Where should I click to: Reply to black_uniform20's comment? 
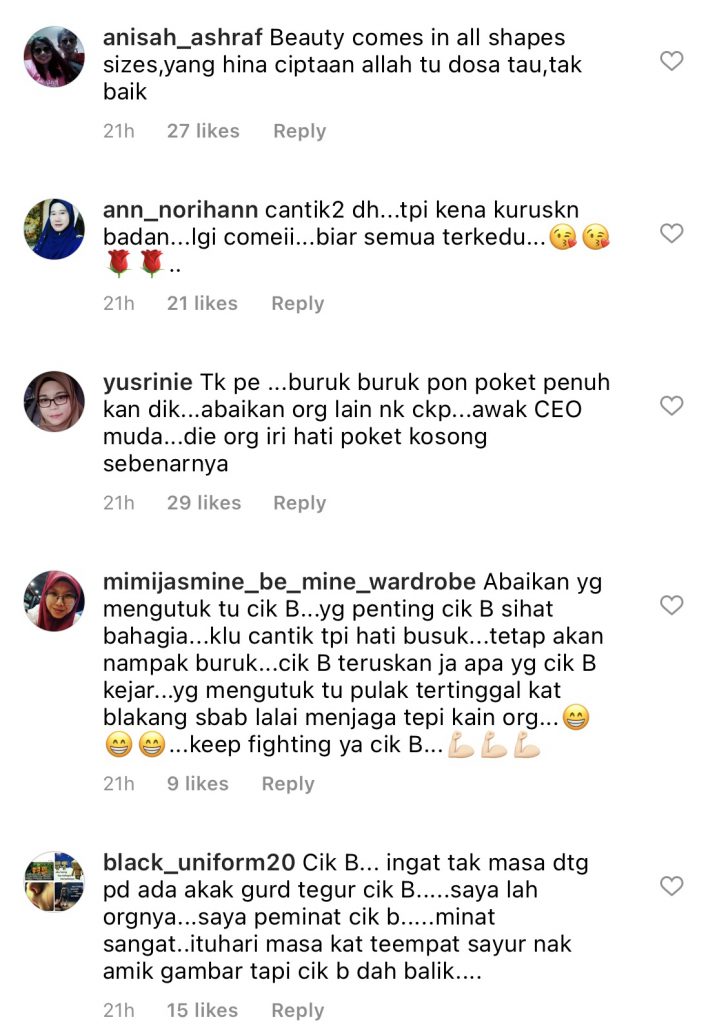click(298, 1010)
